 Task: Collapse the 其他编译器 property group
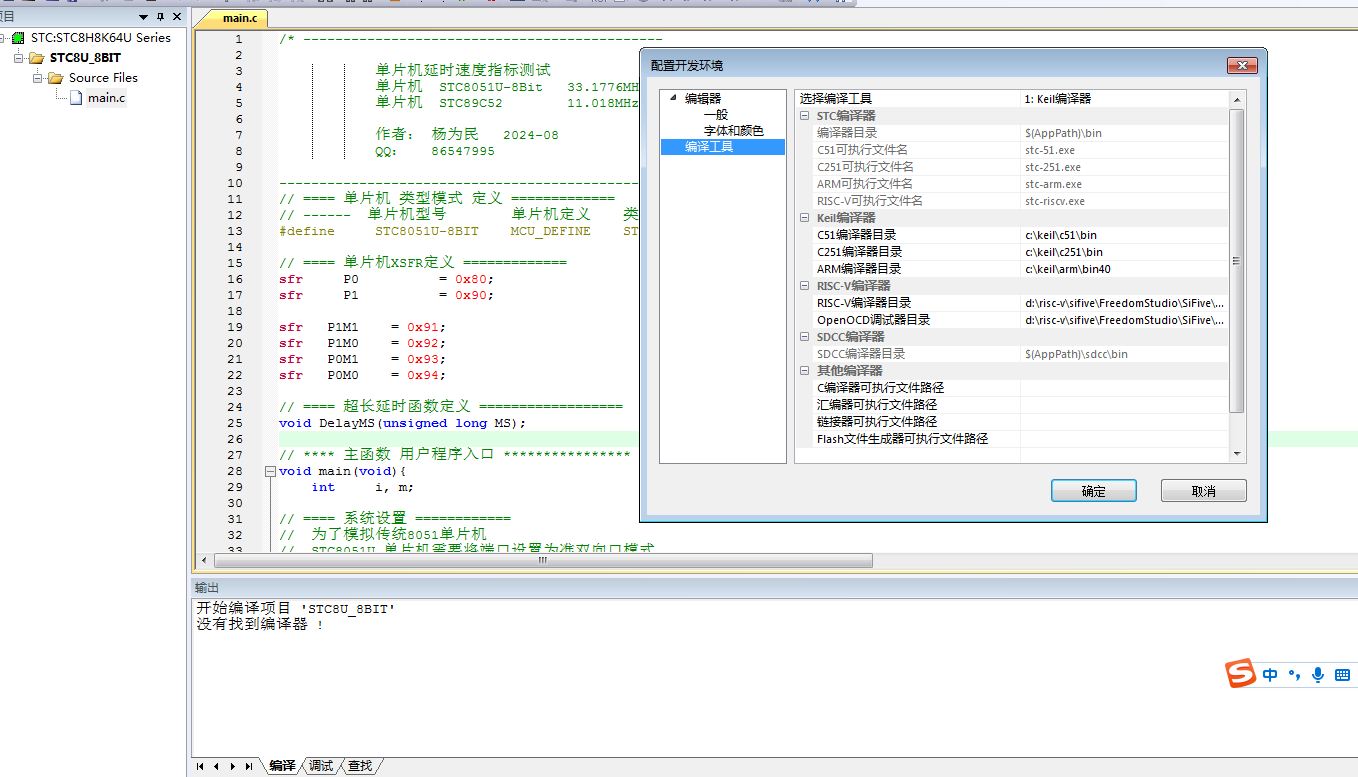point(805,371)
